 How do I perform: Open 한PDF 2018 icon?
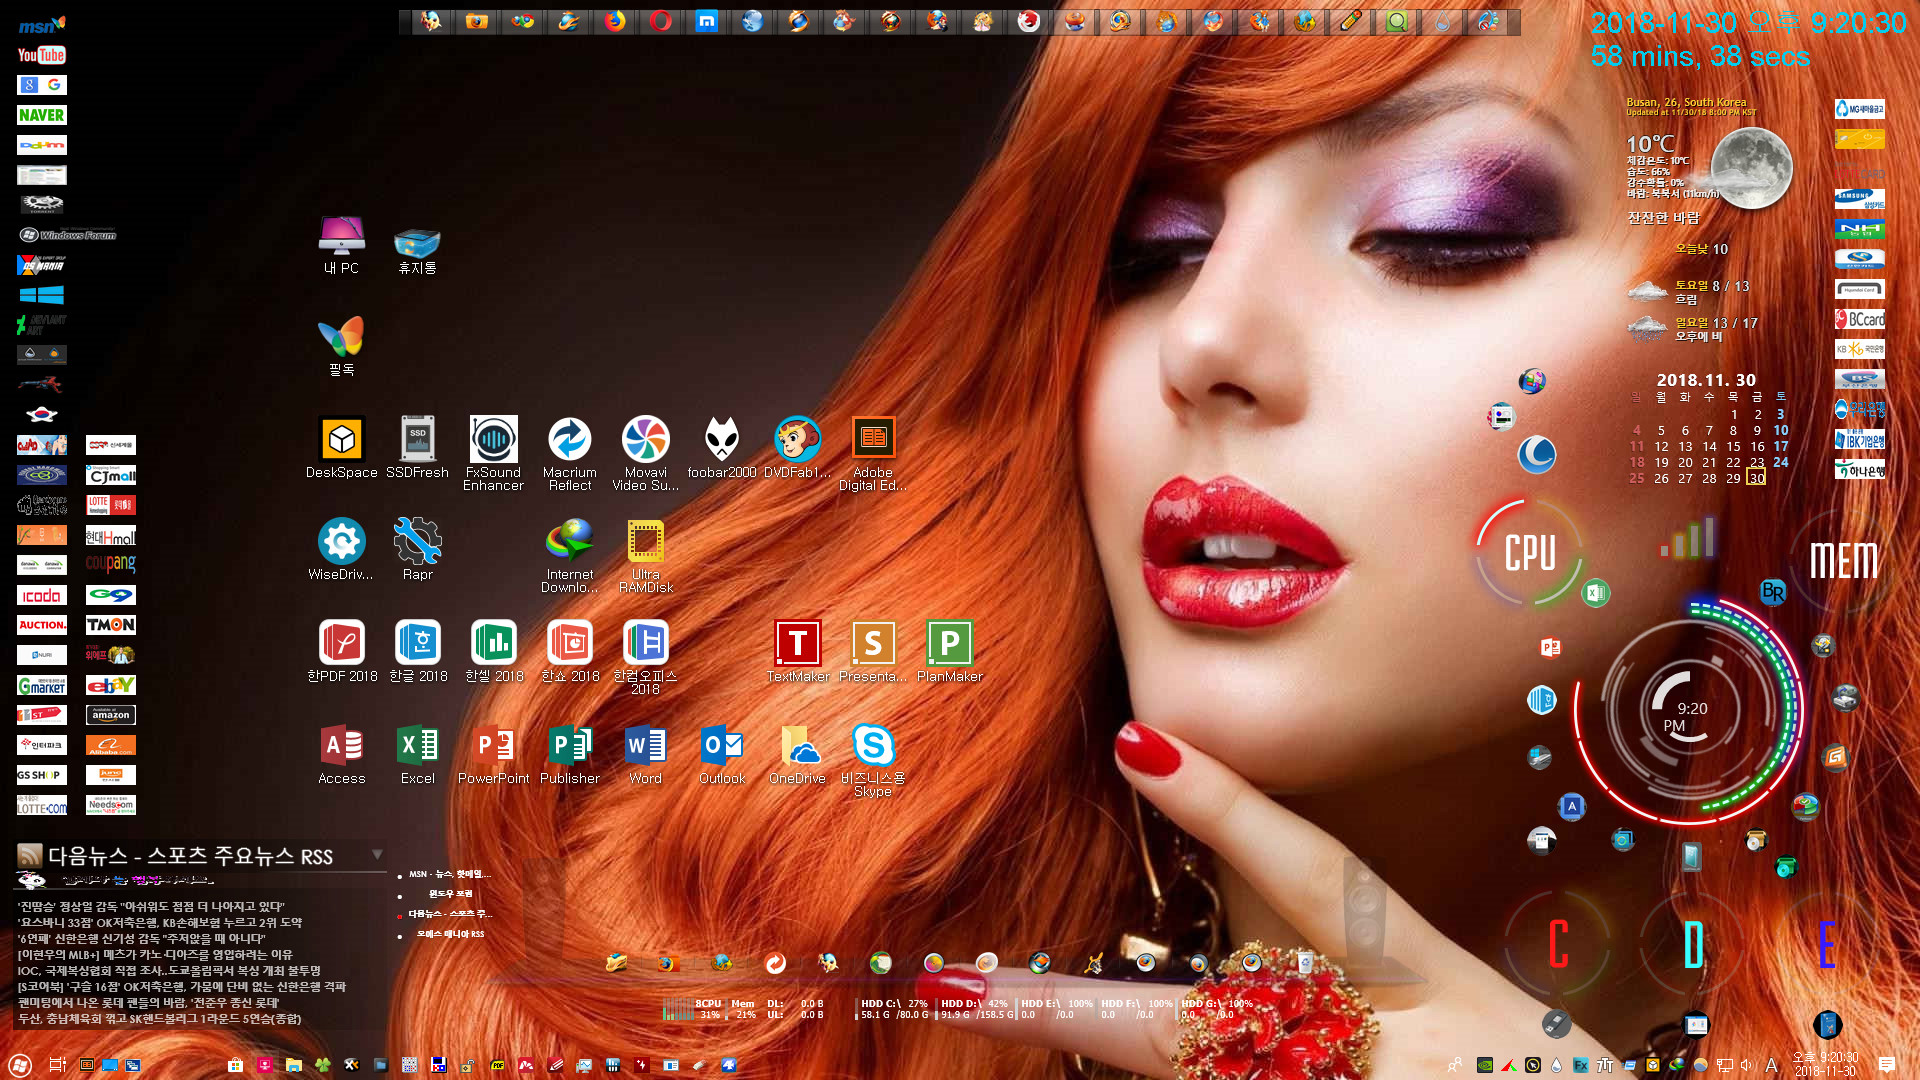tap(342, 651)
